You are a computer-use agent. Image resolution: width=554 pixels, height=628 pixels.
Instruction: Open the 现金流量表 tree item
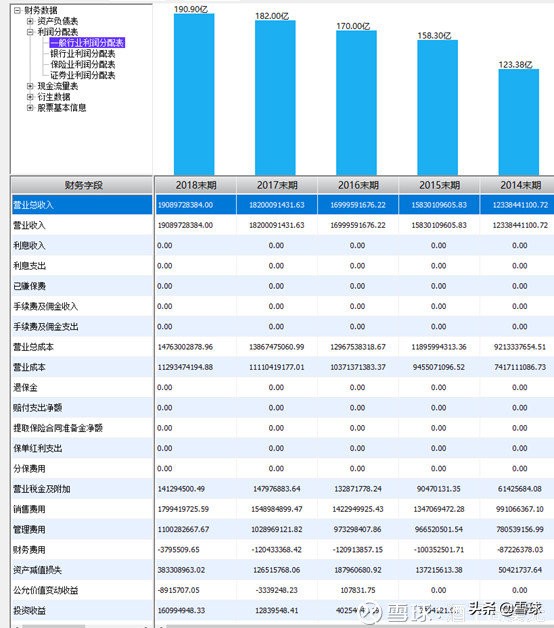click(58, 86)
